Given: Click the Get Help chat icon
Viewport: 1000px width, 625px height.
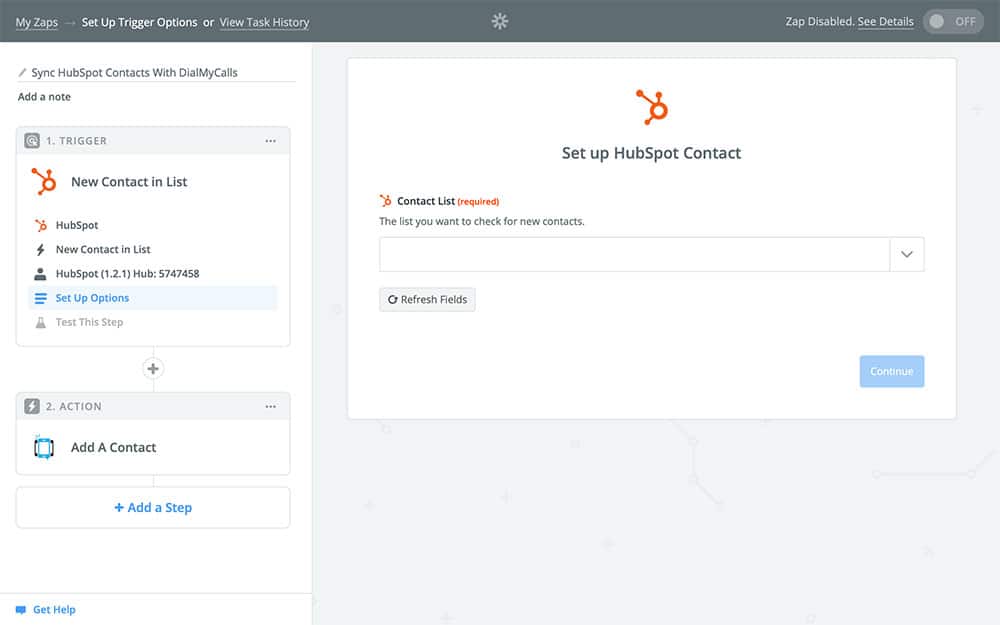Looking at the screenshot, I should (21, 610).
